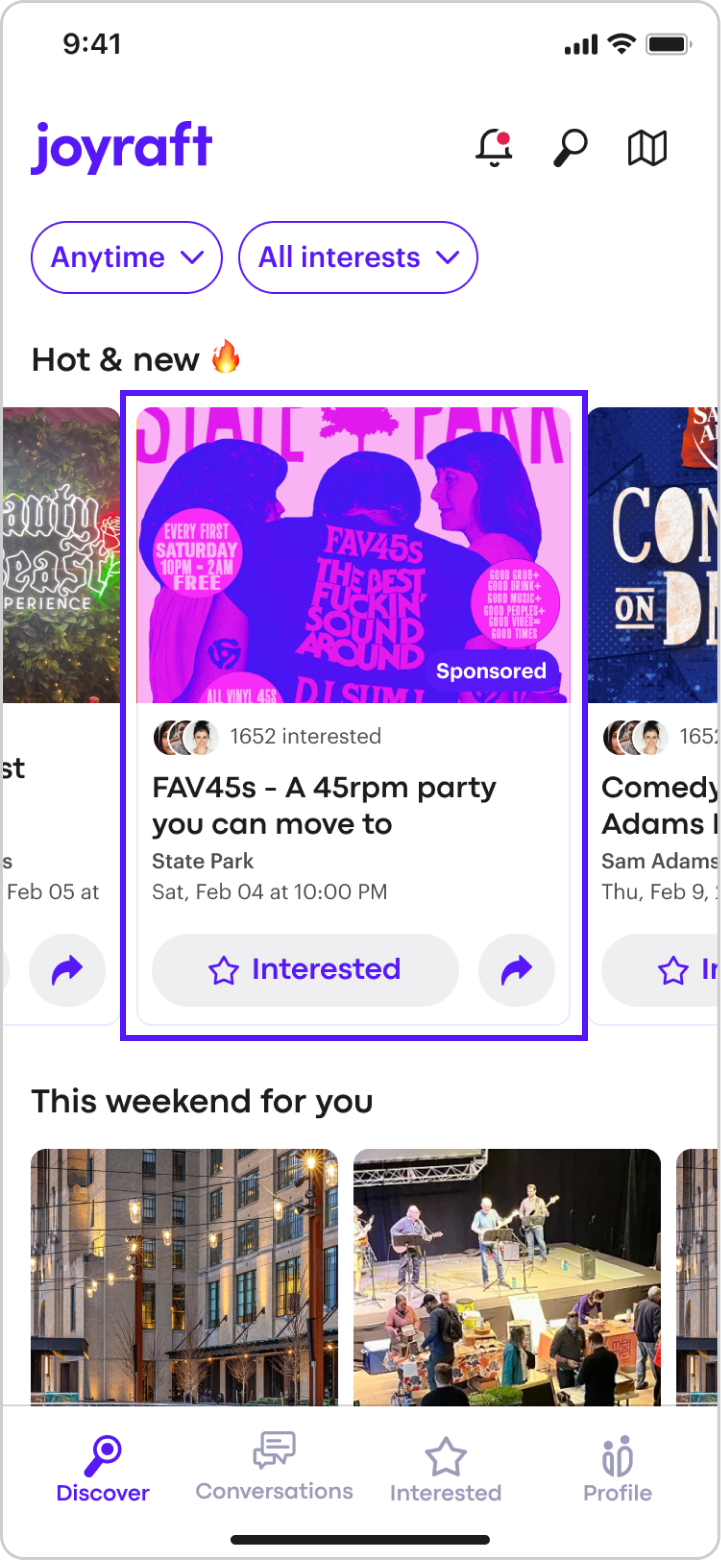Tap the joyraft logo
721x1560 pixels.
pyautogui.click(x=122, y=147)
